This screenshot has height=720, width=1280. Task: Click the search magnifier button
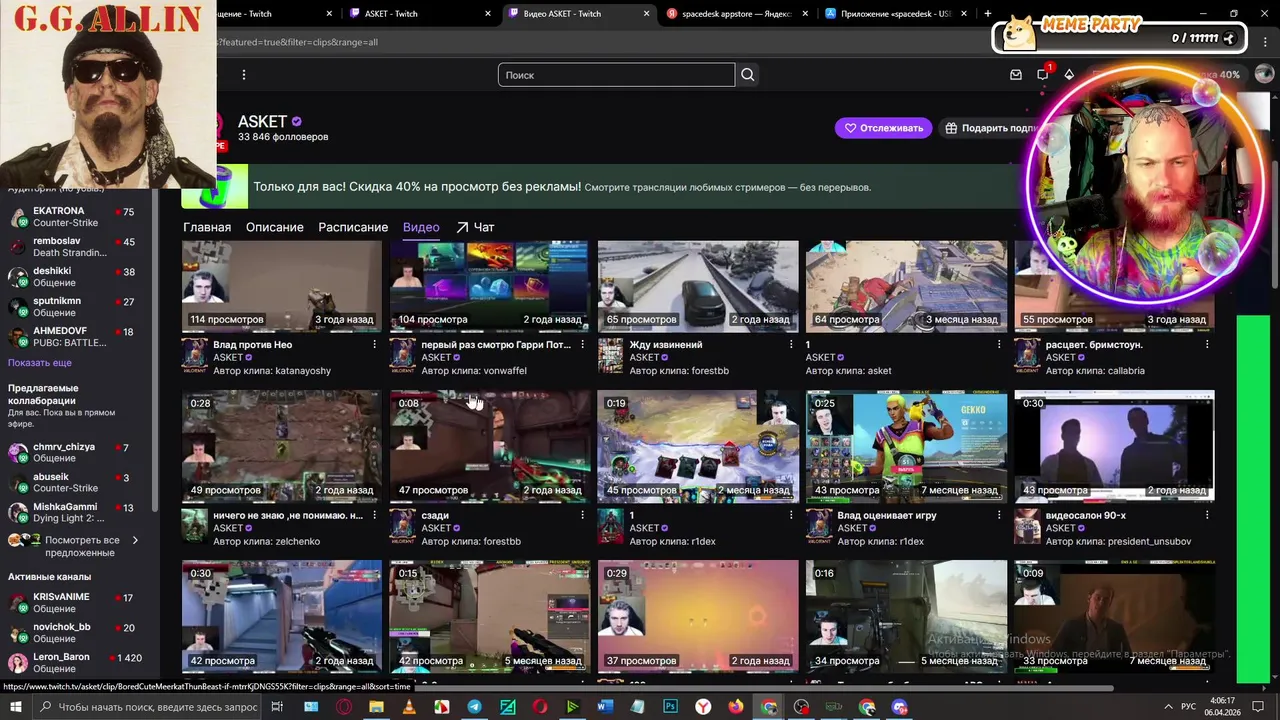747,75
